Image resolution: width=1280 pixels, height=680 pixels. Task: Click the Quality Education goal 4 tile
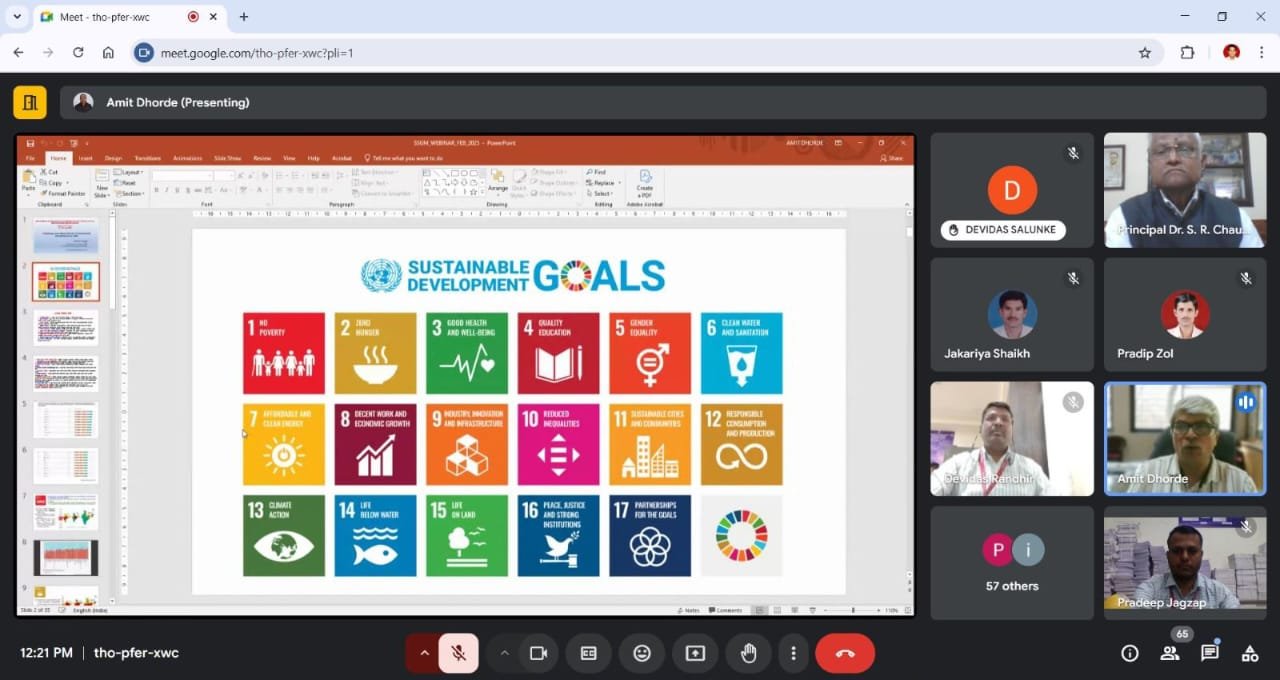(x=558, y=353)
